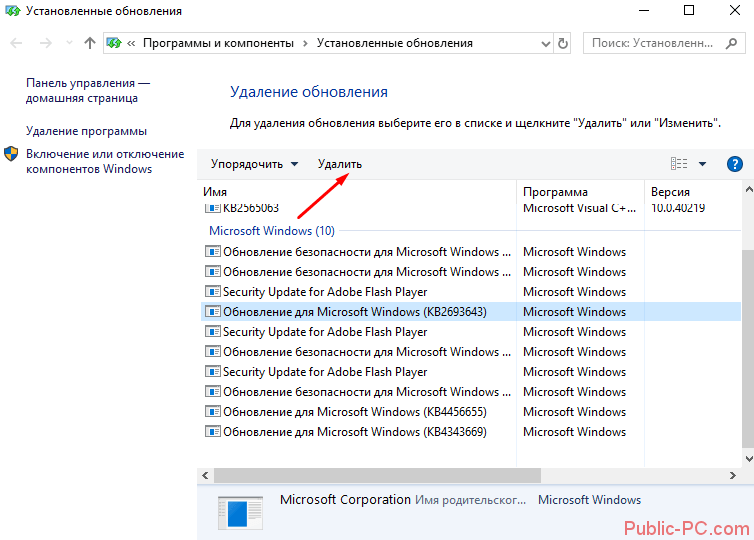Click icon of the KB4456655 update row
Image resolution: width=754 pixels, height=540 pixels.
point(213,411)
